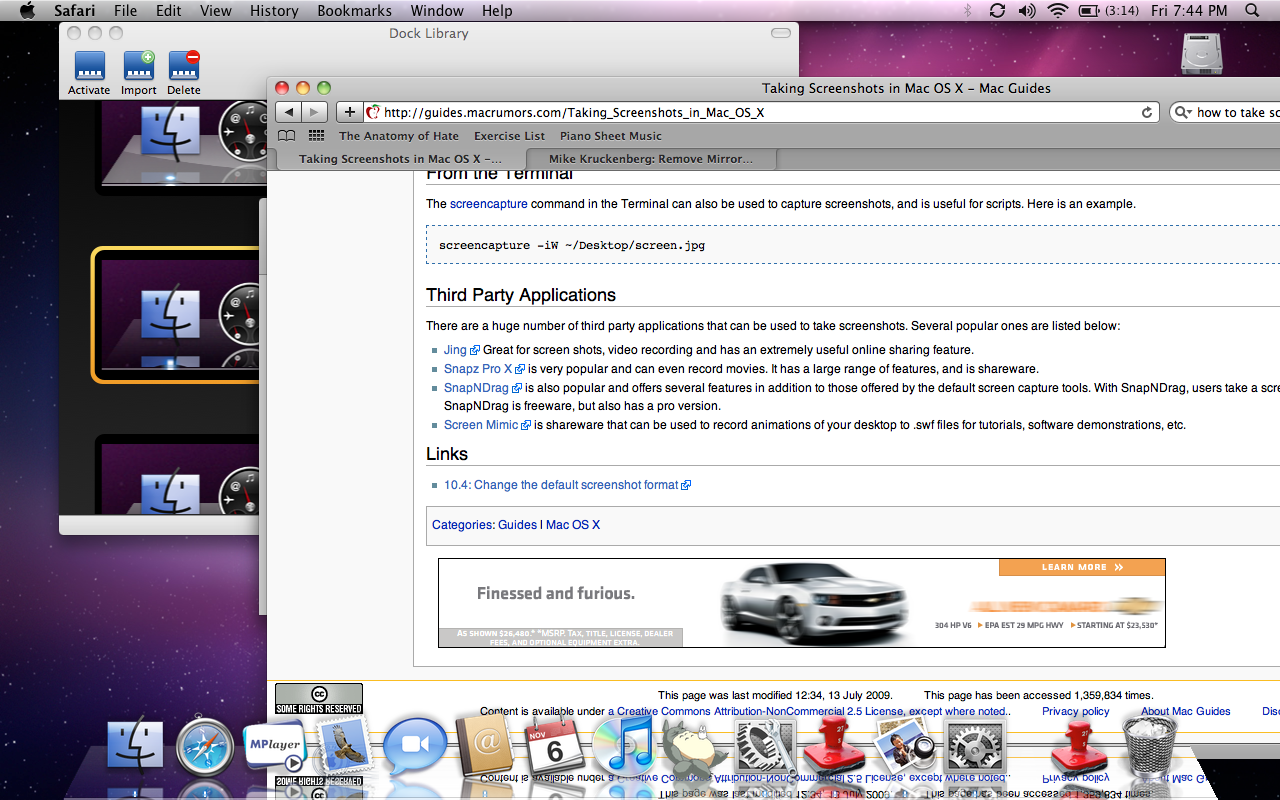This screenshot has height=800, width=1280.
Task: Open the Macintosh HD drive icon on desktop
Action: click(x=1201, y=53)
